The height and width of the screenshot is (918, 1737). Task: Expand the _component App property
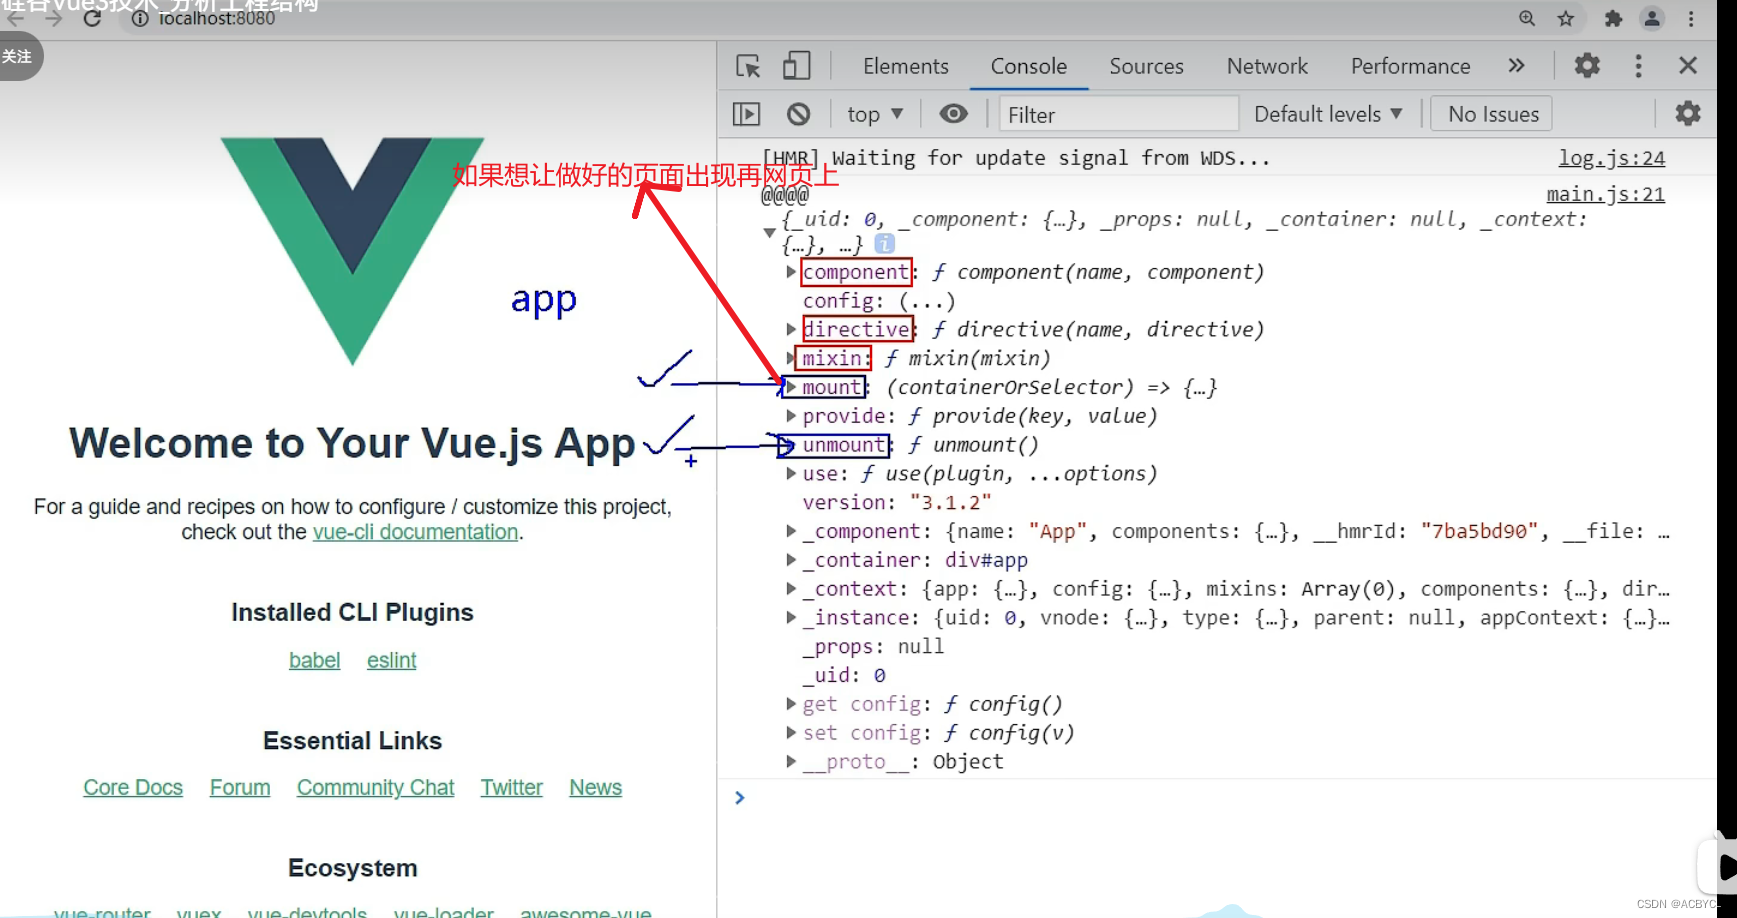tap(791, 531)
